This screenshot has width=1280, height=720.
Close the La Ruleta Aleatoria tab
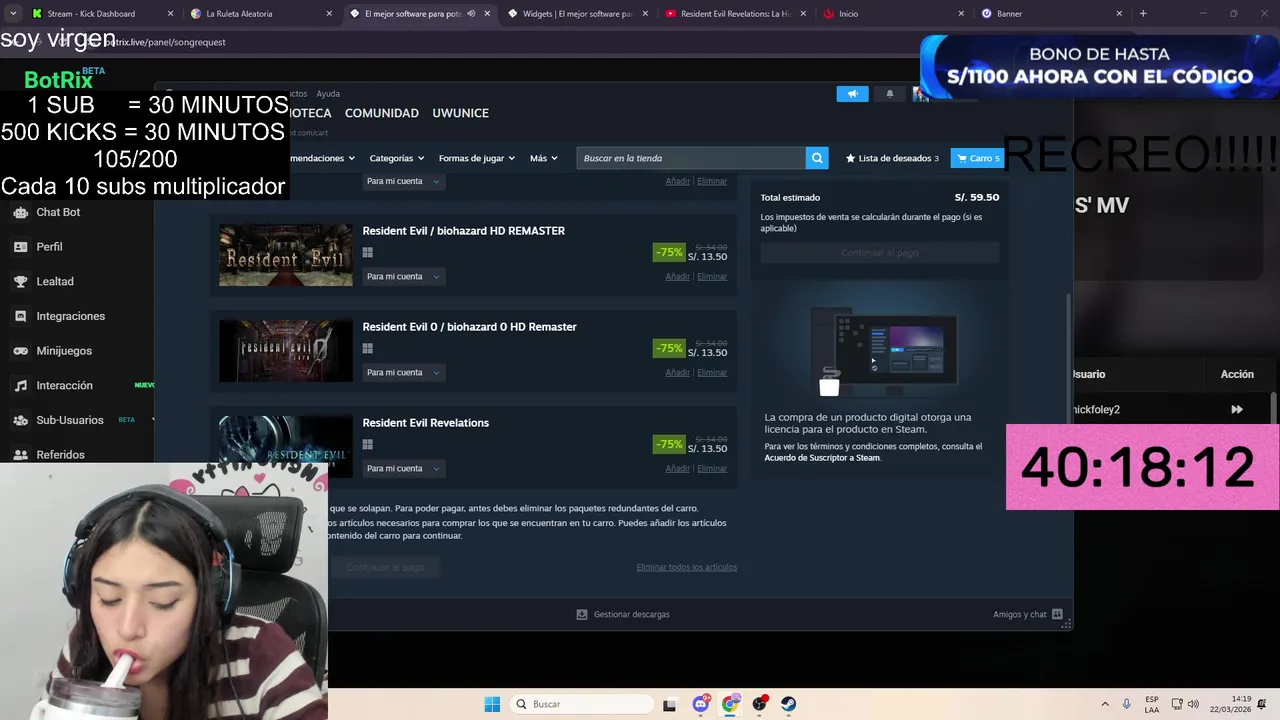[329, 14]
